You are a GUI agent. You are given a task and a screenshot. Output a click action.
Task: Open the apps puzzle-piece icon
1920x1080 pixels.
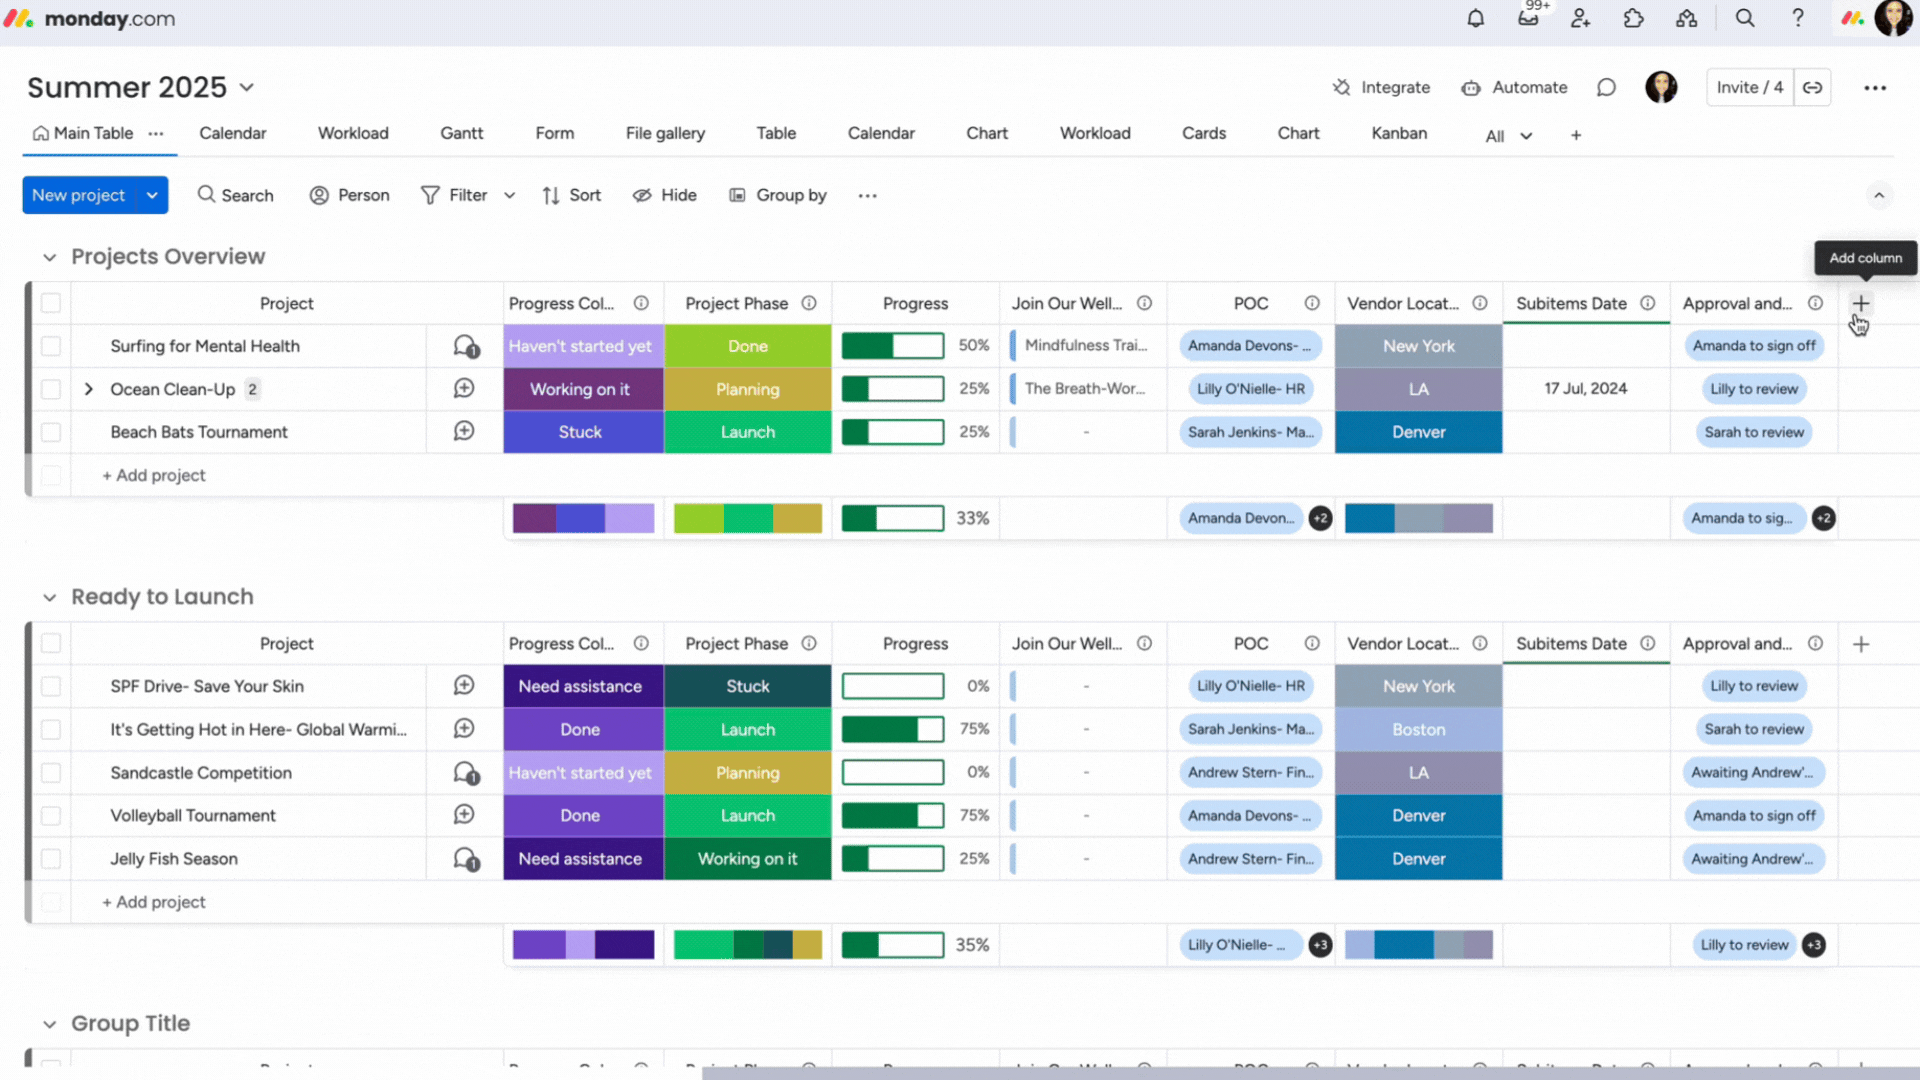1634,18
